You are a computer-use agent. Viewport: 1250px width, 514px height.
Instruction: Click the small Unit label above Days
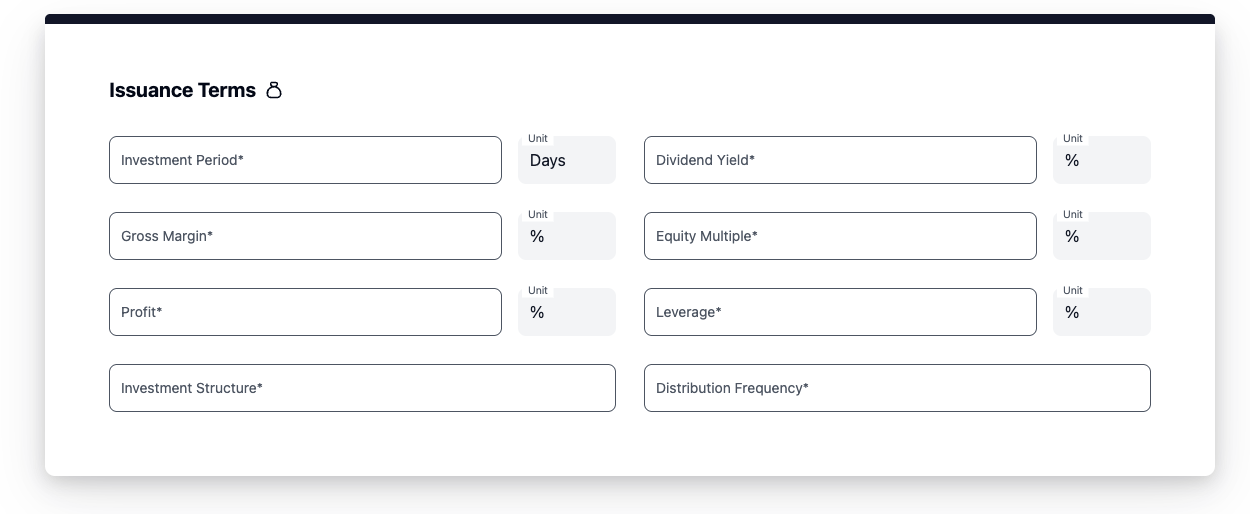coord(538,139)
